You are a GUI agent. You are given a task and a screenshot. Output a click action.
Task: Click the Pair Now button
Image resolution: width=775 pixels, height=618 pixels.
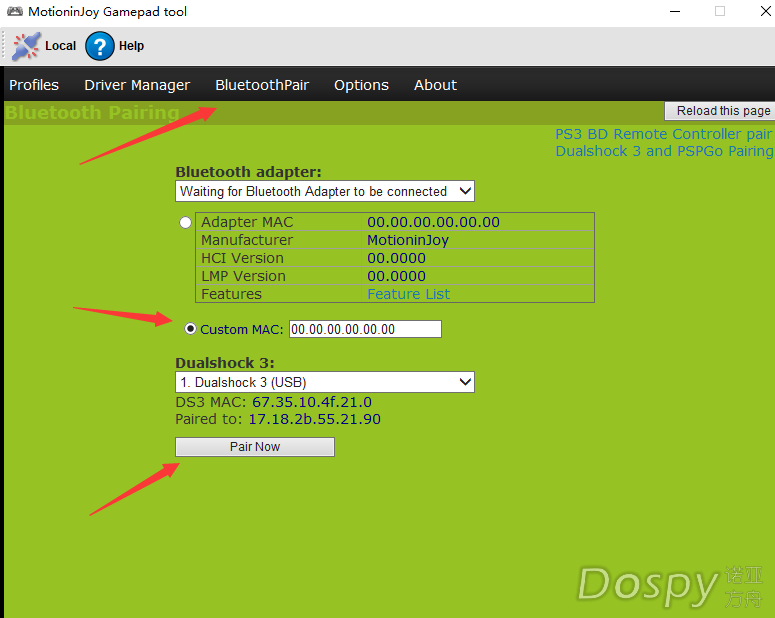255,447
